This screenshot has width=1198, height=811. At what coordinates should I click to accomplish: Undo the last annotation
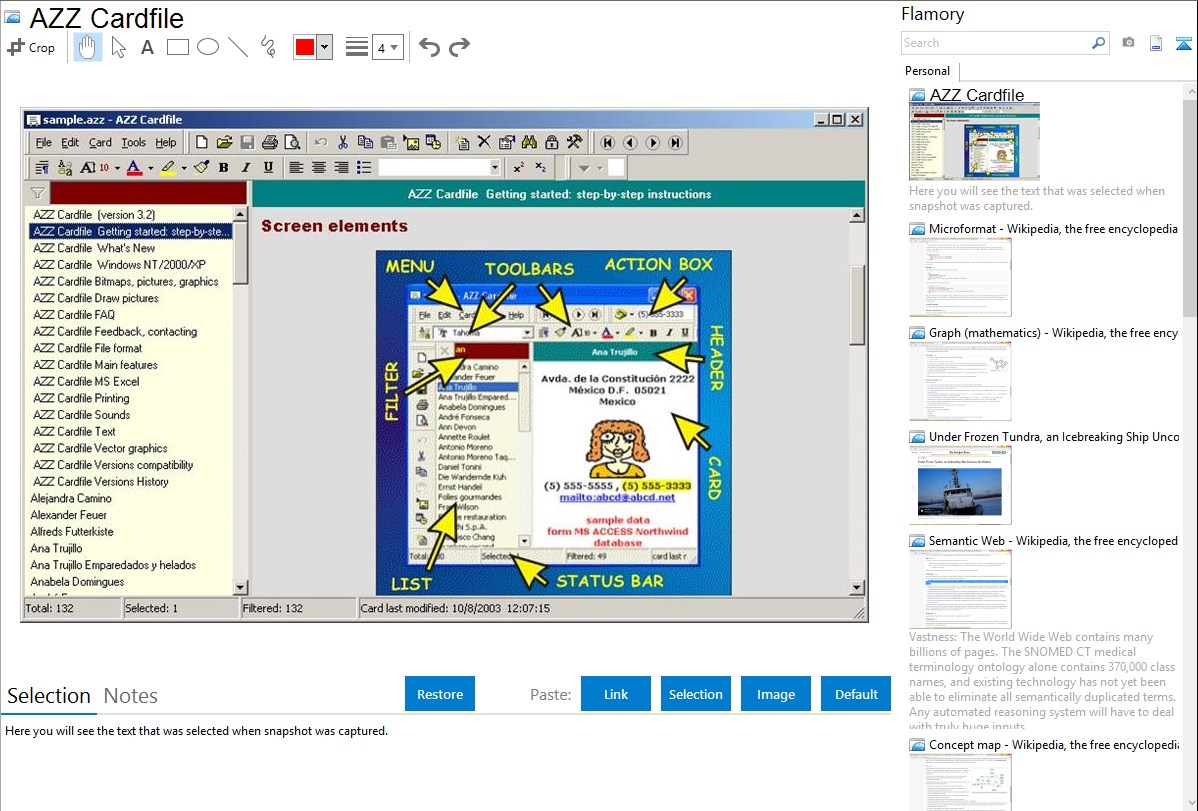[429, 47]
